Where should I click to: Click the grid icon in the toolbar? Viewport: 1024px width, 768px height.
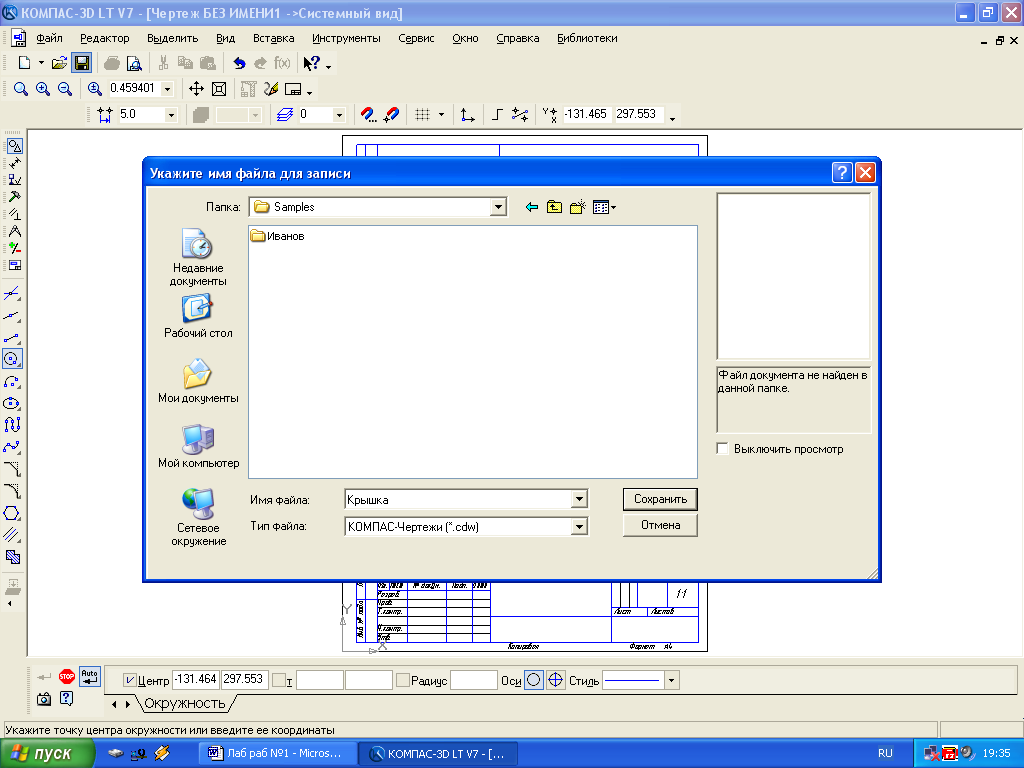pos(423,115)
